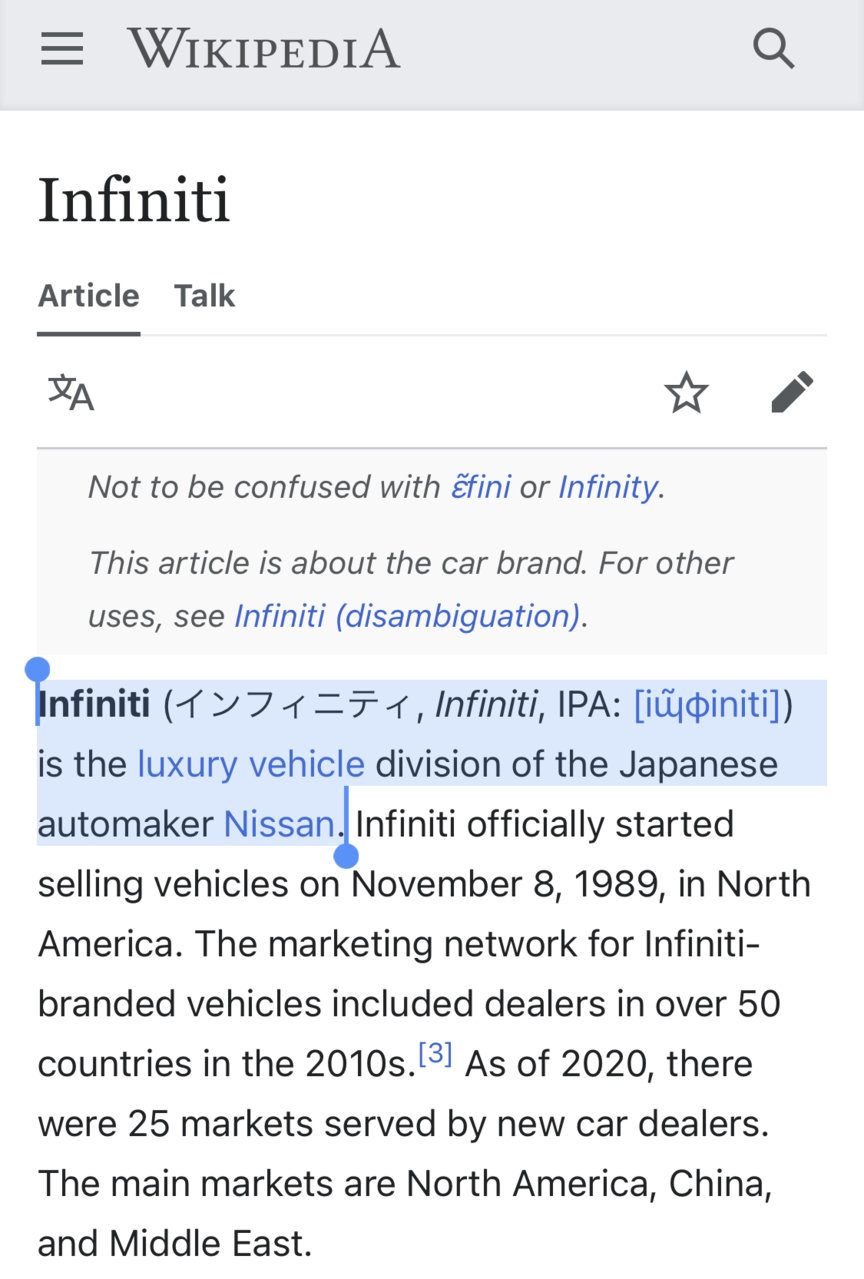Switch to the Talk tab
The height and width of the screenshot is (1279, 864).
[205, 296]
